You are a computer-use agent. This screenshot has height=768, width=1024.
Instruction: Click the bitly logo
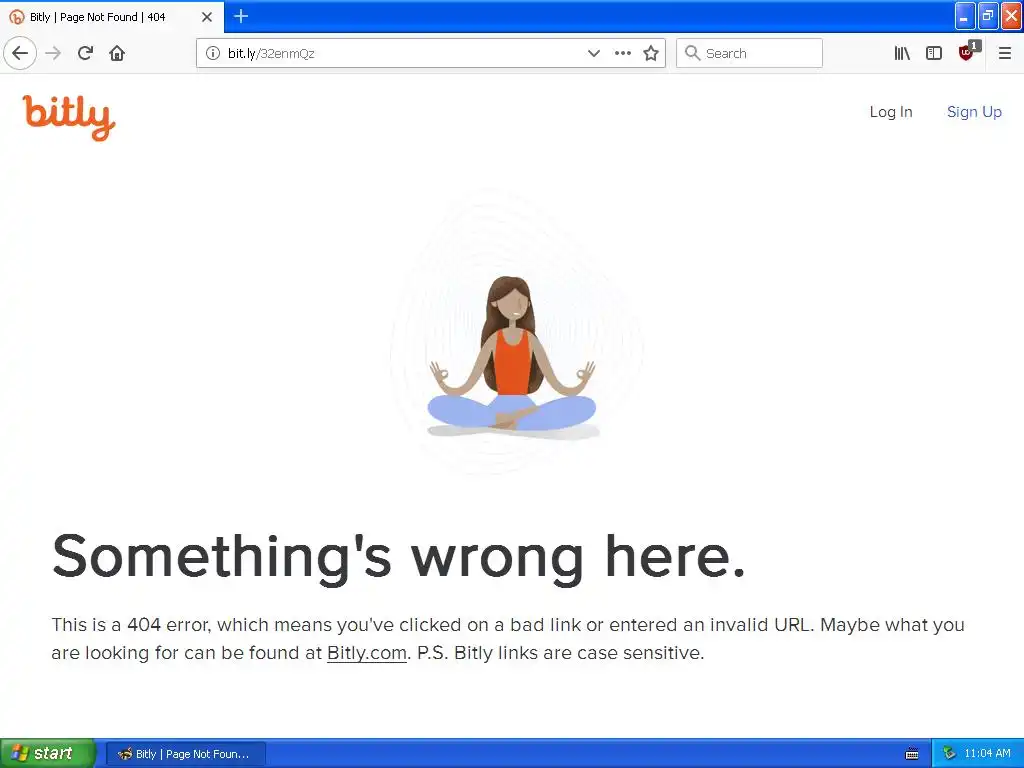click(69, 118)
